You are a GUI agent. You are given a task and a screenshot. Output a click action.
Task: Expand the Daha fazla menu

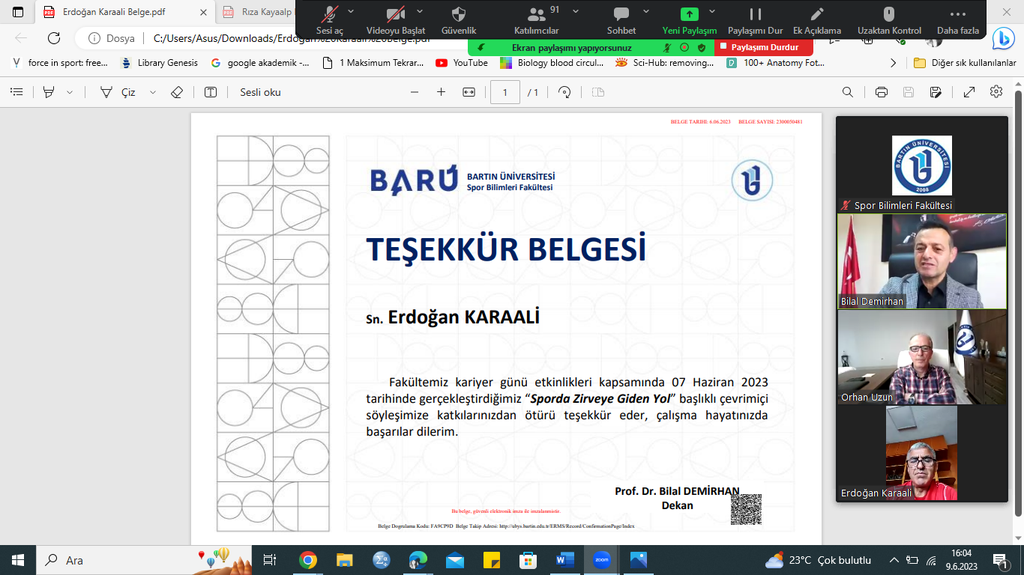[957, 15]
